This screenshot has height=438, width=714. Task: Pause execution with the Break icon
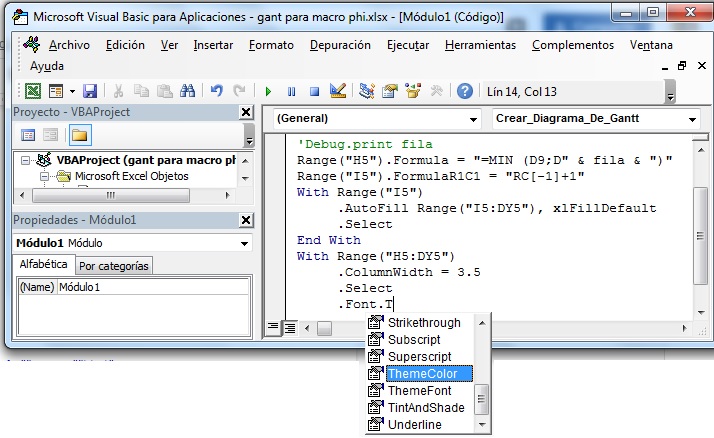291,92
